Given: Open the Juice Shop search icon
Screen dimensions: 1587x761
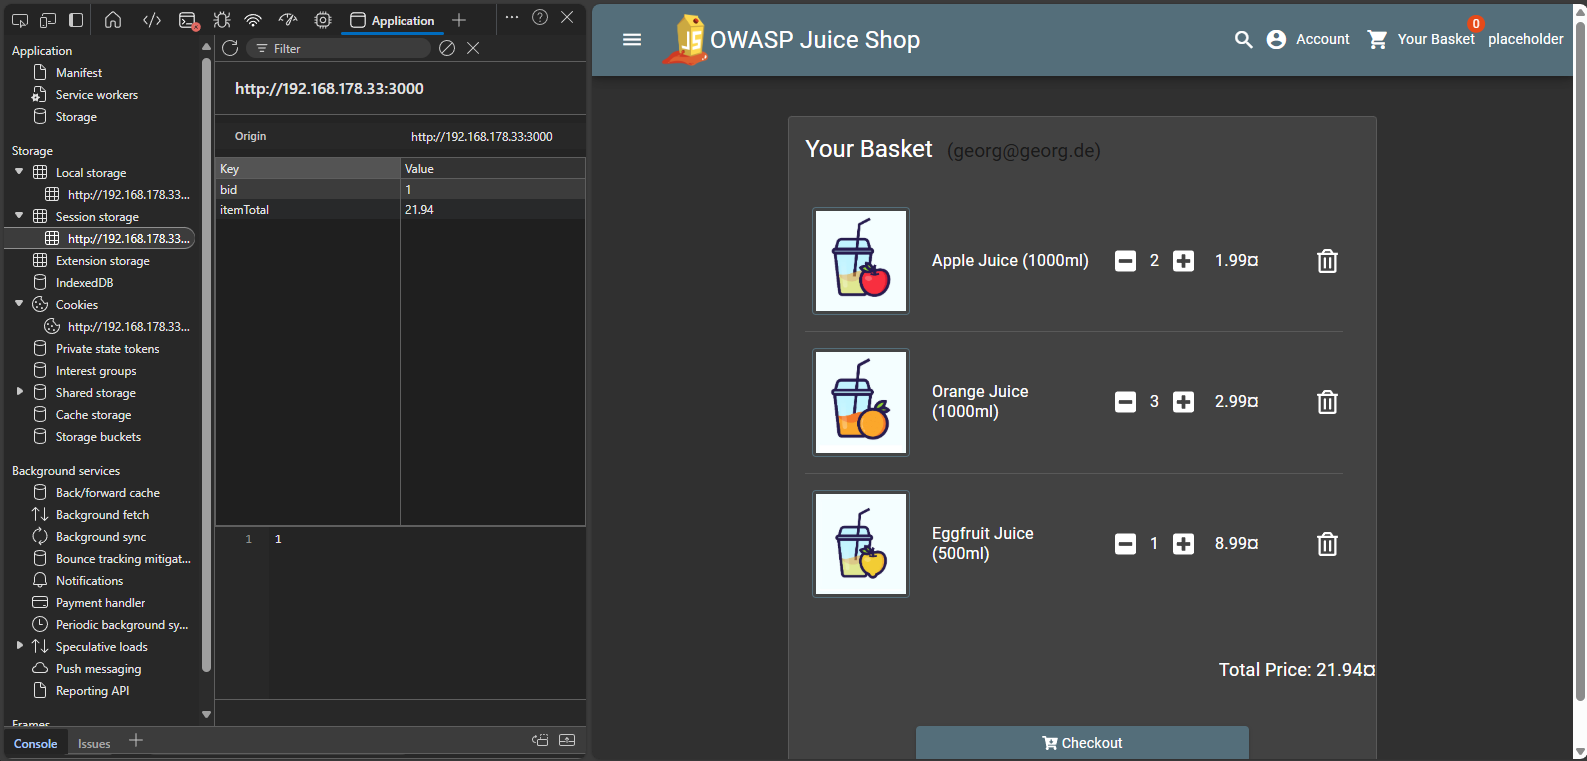Looking at the screenshot, I should point(1243,39).
